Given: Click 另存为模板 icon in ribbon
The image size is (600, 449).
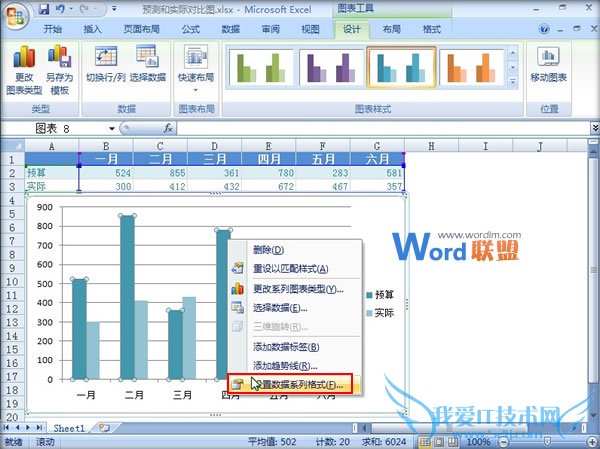Looking at the screenshot, I should (x=59, y=69).
